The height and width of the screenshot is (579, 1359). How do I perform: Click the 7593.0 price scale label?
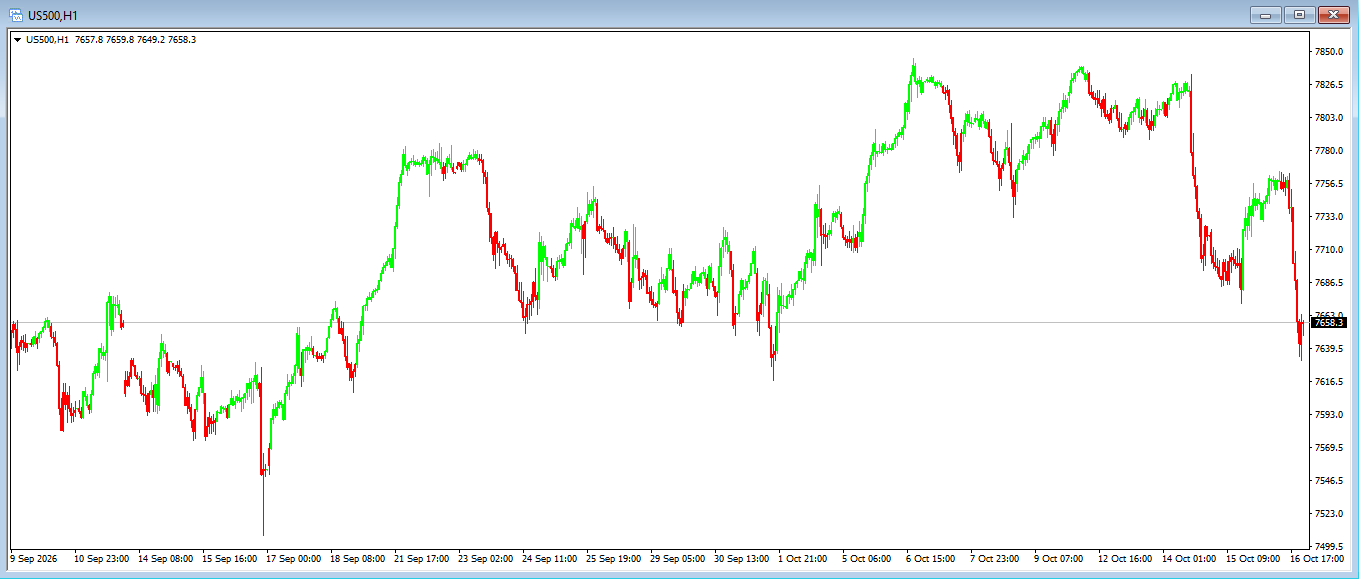[x=1328, y=414]
